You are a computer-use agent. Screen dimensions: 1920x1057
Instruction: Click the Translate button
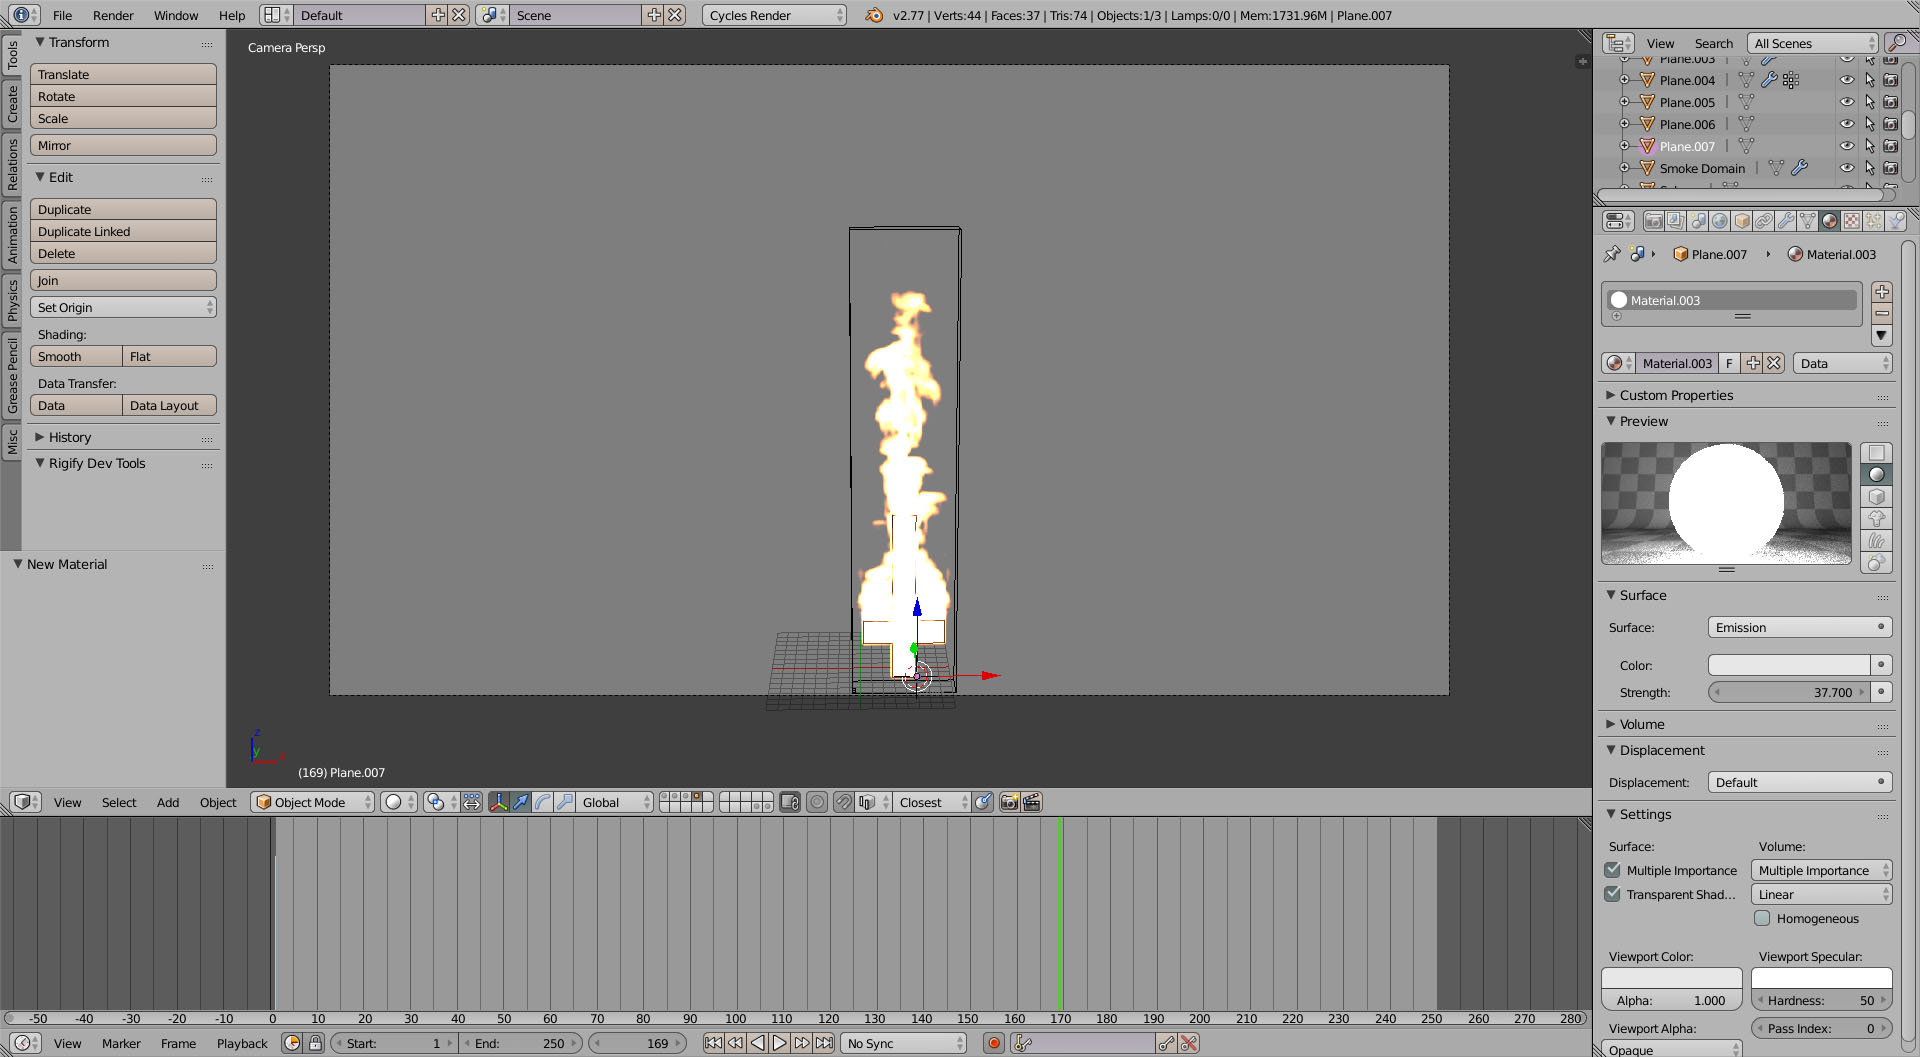point(123,74)
